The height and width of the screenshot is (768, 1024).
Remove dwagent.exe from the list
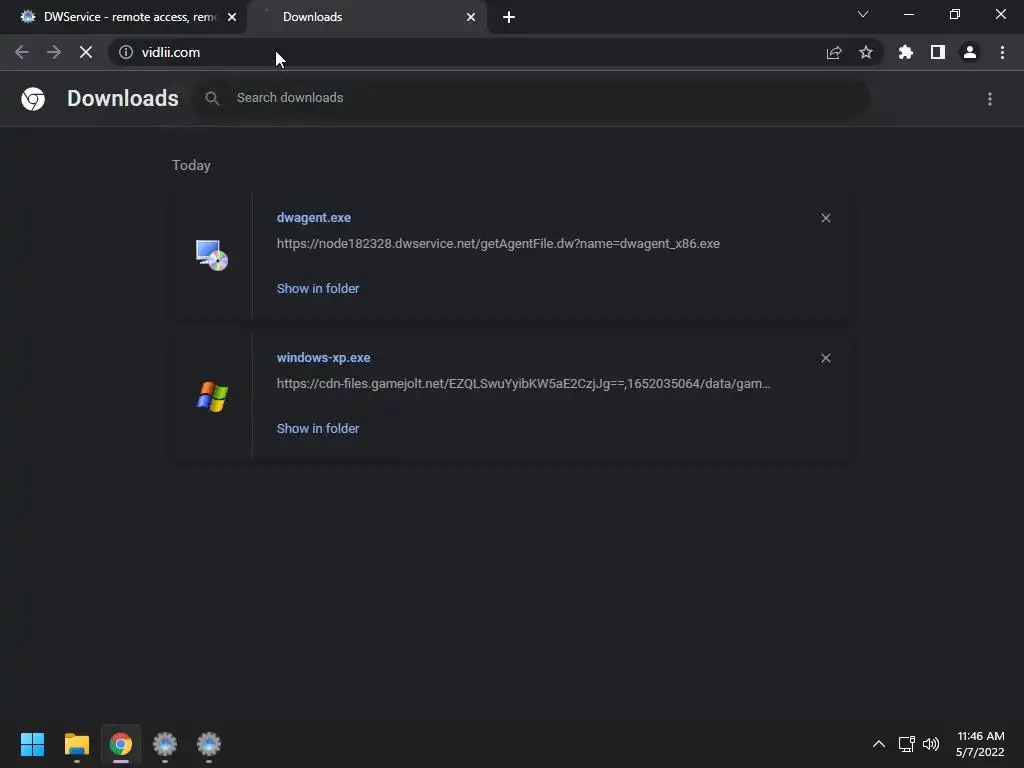825,218
